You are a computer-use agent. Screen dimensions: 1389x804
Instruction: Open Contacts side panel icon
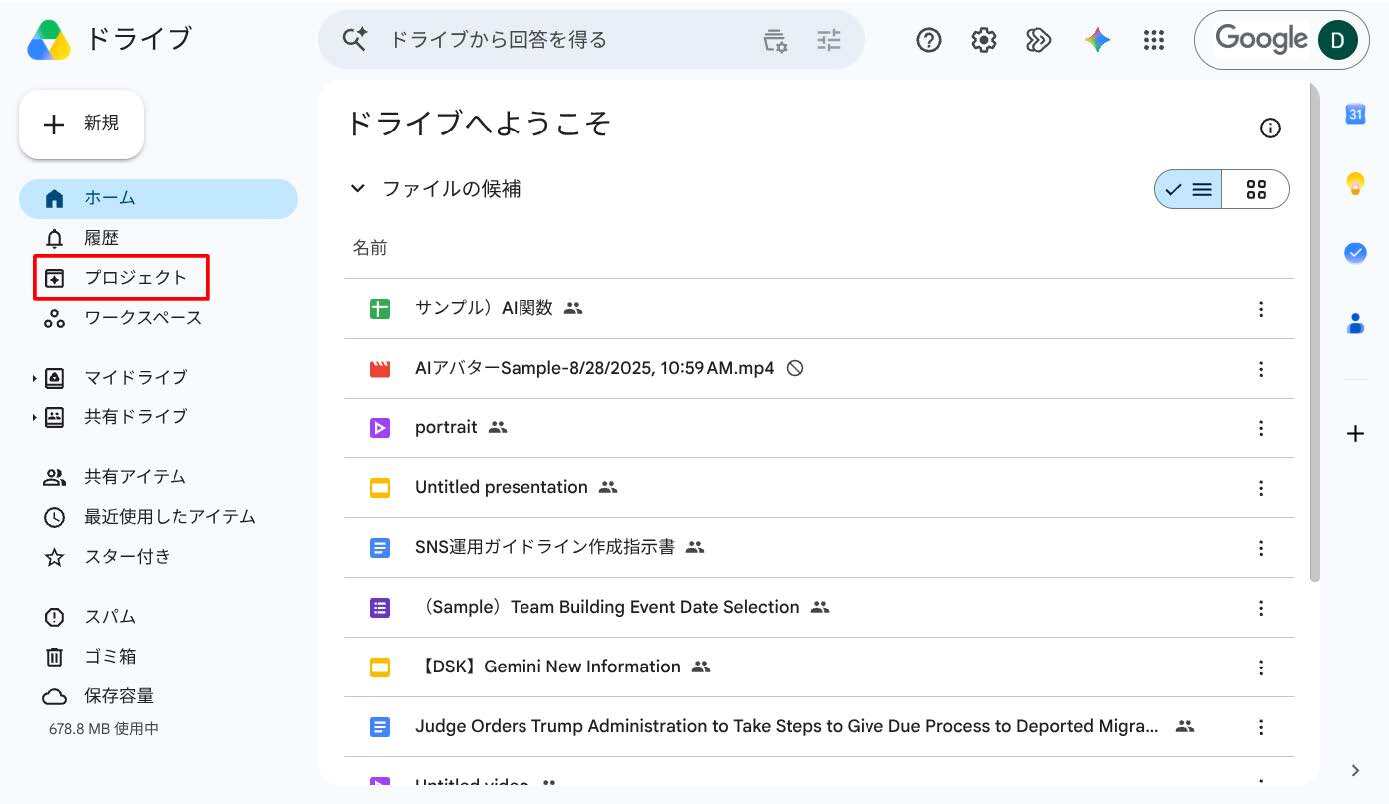(x=1355, y=323)
